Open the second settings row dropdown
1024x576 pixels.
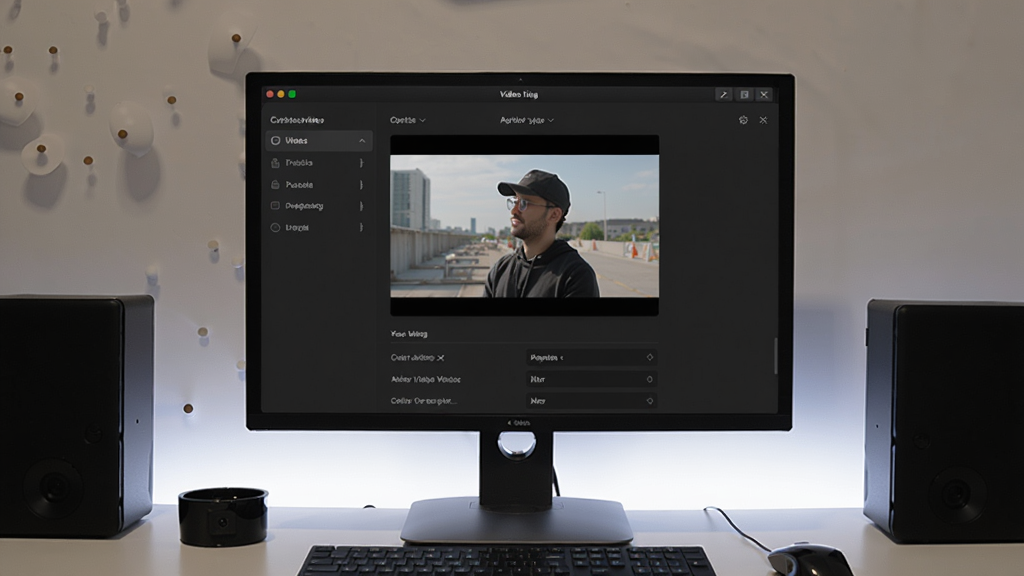click(x=592, y=379)
